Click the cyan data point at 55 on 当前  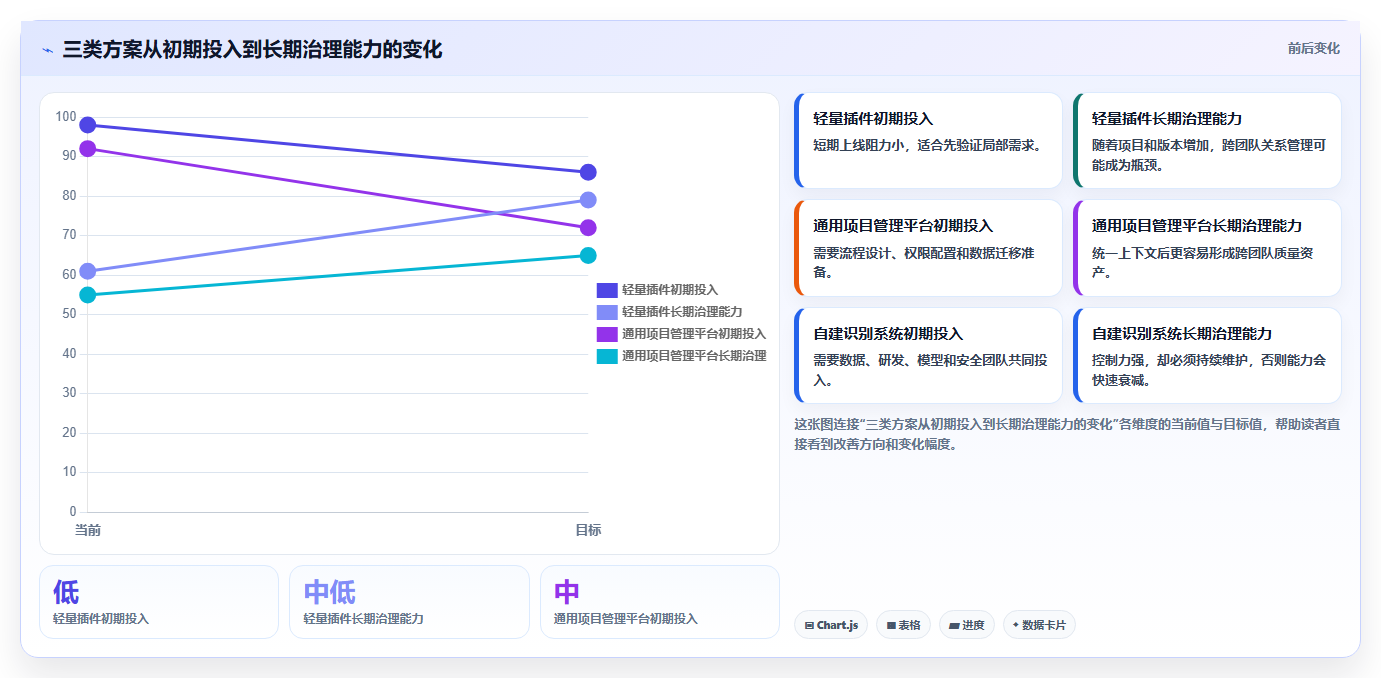(88, 295)
